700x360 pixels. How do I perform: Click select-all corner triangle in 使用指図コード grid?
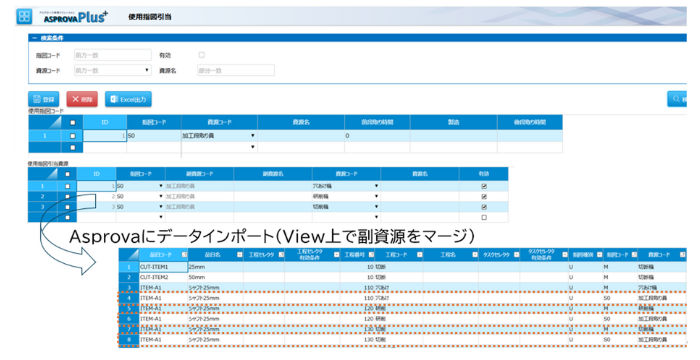(45, 122)
